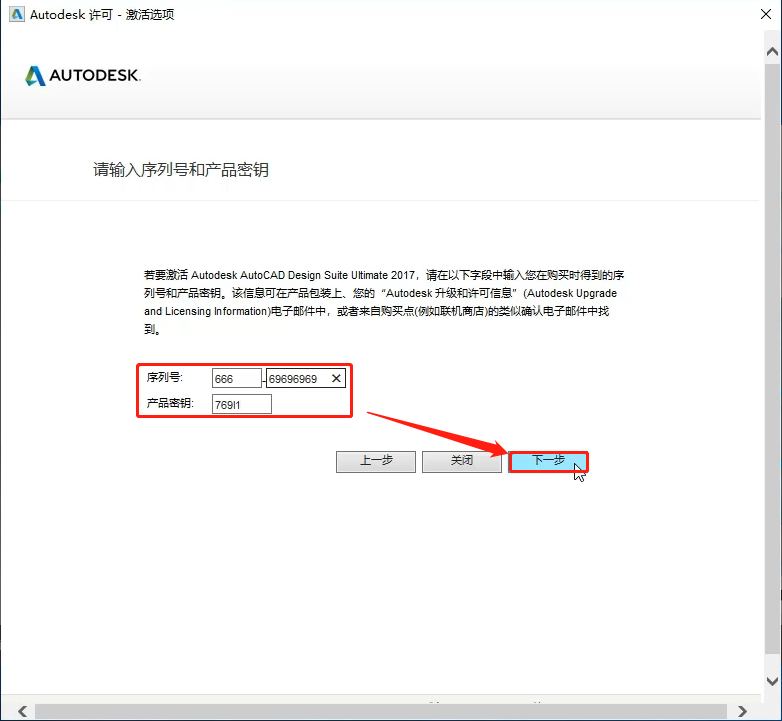The image size is (782, 721).
Task: Click the 上一步 (Back) button
Action: click(x=376, y=462)
